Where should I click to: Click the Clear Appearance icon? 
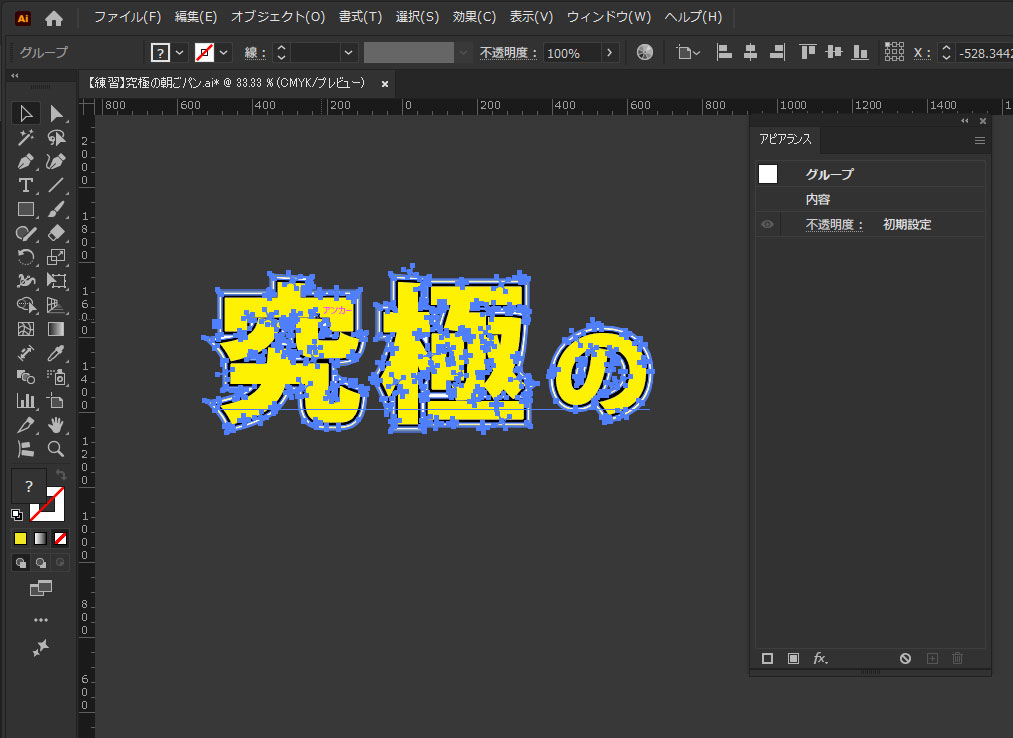point(905,658)
